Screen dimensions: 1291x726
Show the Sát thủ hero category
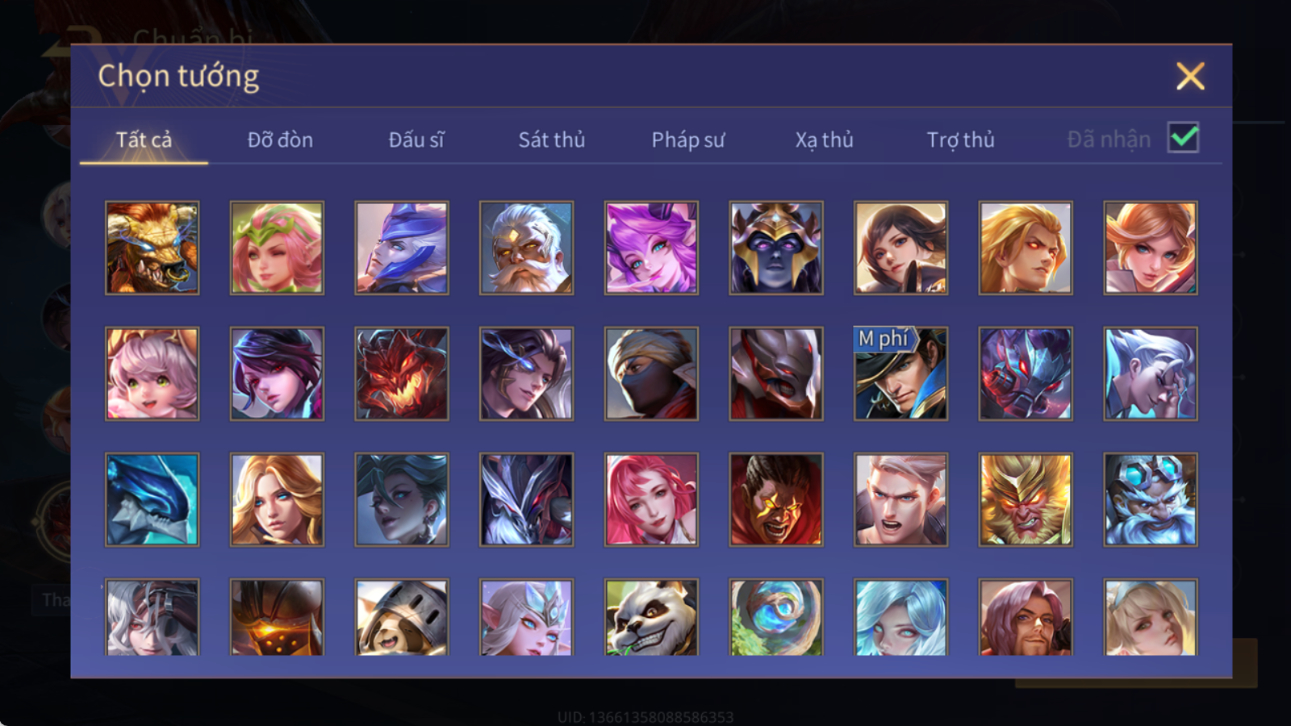(552, 140)
